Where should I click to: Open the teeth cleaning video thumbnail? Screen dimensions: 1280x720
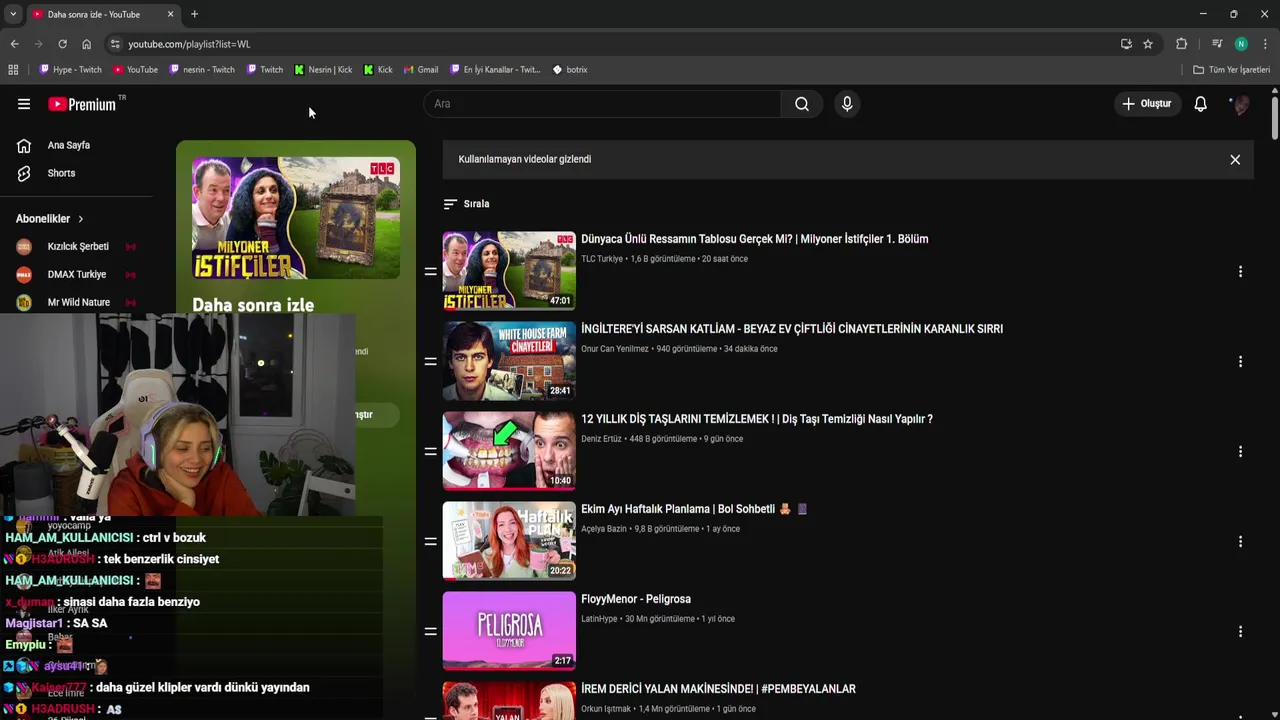click(509, 450)
